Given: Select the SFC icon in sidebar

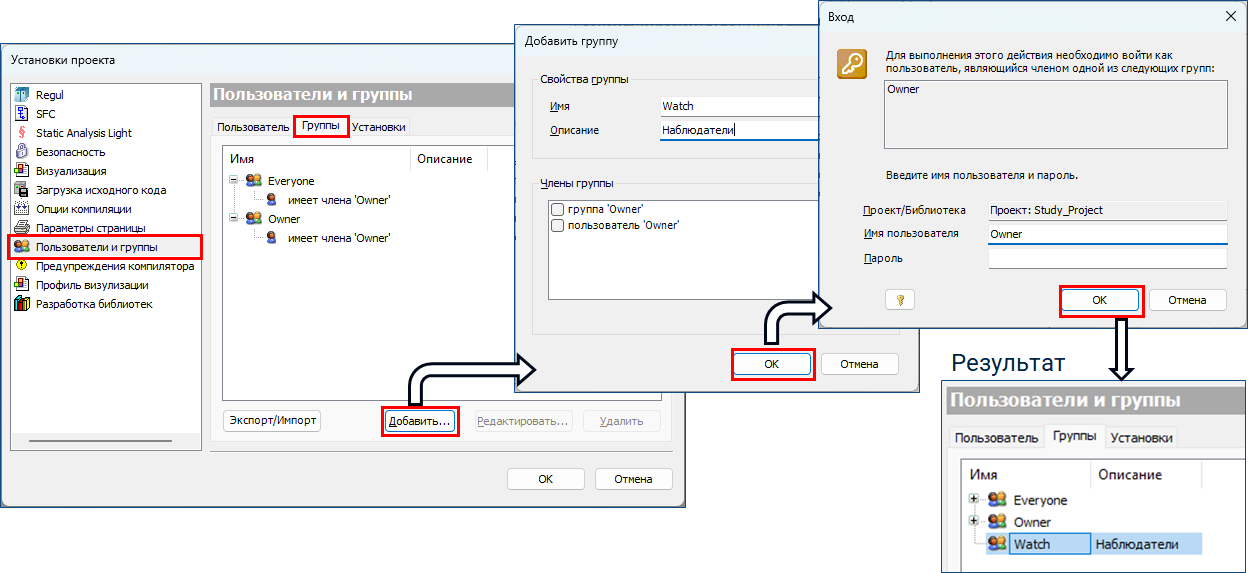Looking at the screenshot, I should 21,114.
